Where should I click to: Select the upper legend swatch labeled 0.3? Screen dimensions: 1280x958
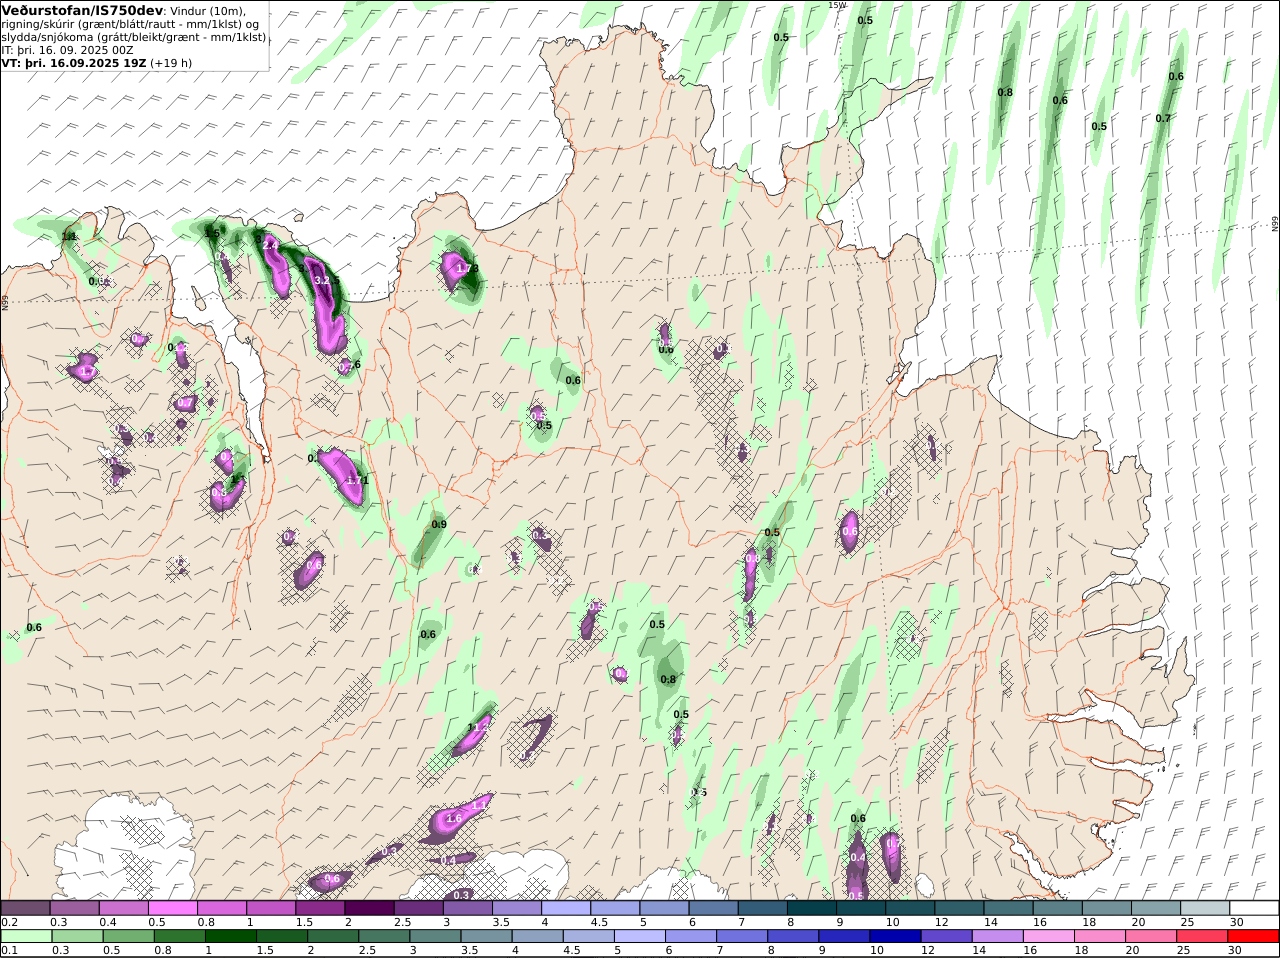(x=74, y=907)
